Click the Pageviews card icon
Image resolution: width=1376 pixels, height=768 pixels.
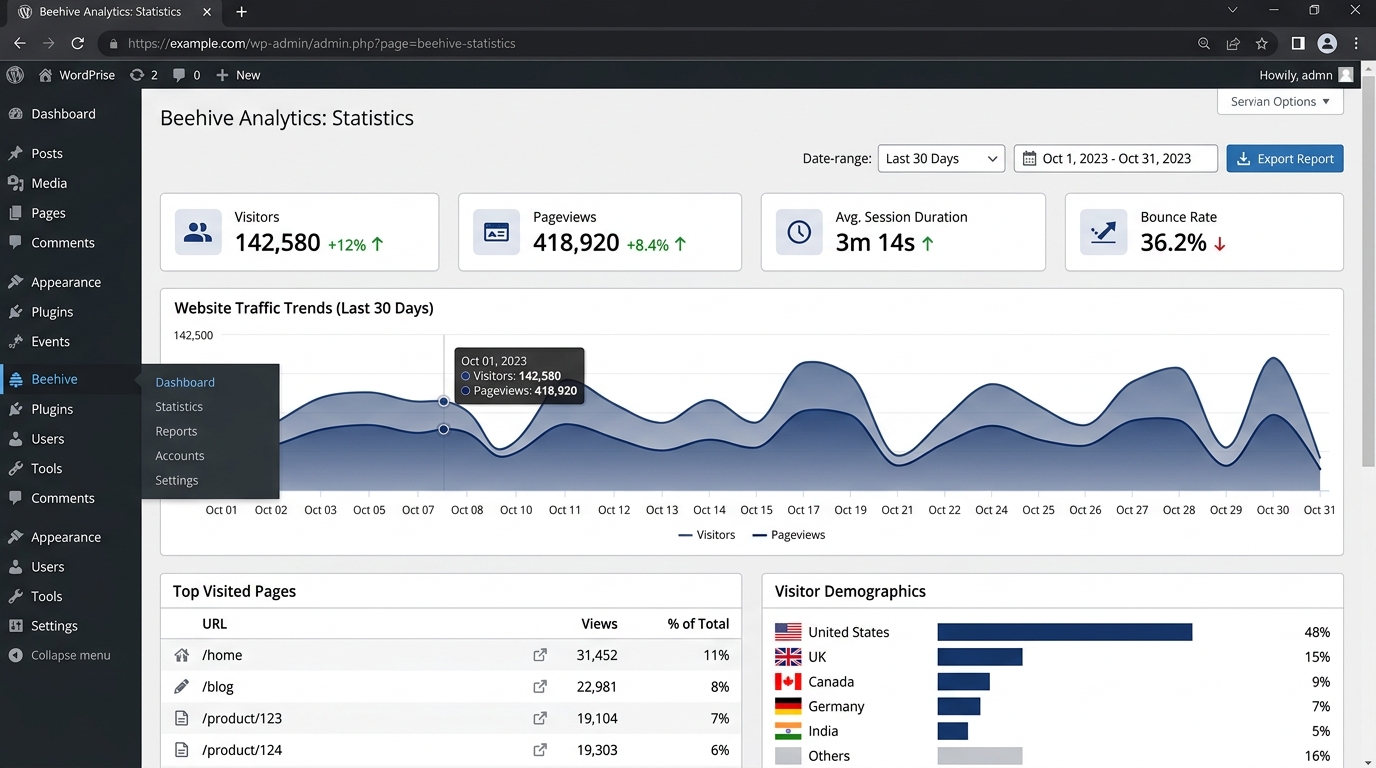tap(496, 232)
